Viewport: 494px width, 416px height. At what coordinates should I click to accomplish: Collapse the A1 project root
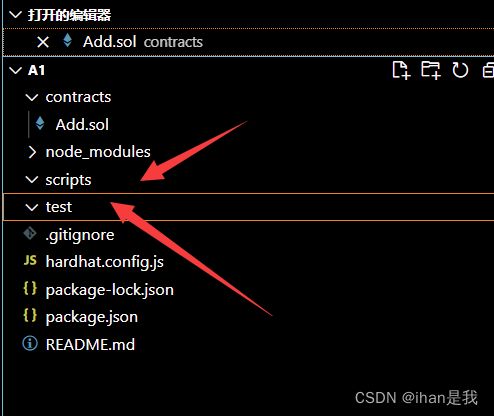pyautogui.click(x=15, y=70)
